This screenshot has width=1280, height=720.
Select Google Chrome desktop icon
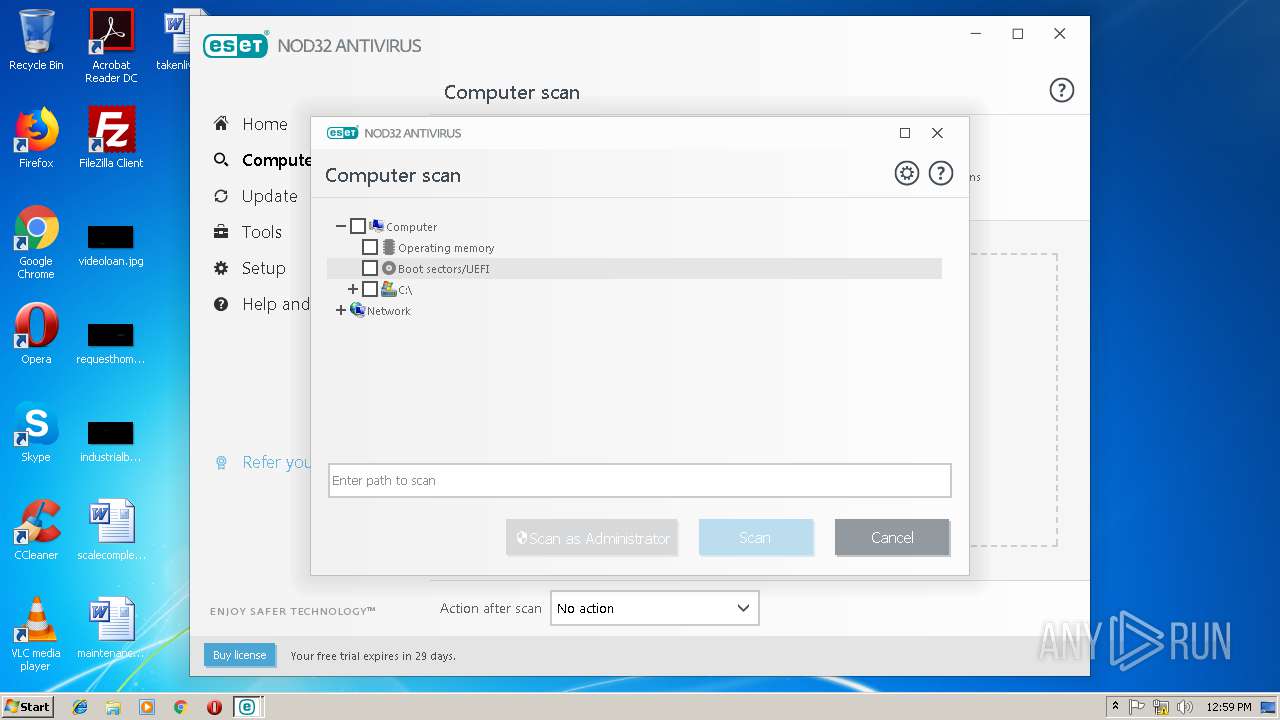36,242
